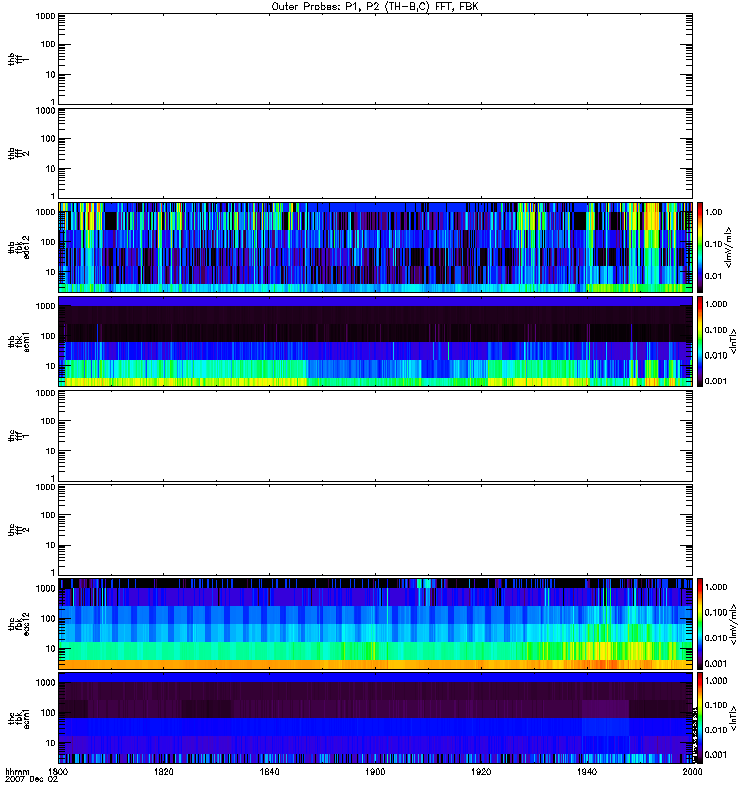Screen dimensions: 750x800
Task: Click the thc edc12 mV/m color bar
Action: pos(701,623)
